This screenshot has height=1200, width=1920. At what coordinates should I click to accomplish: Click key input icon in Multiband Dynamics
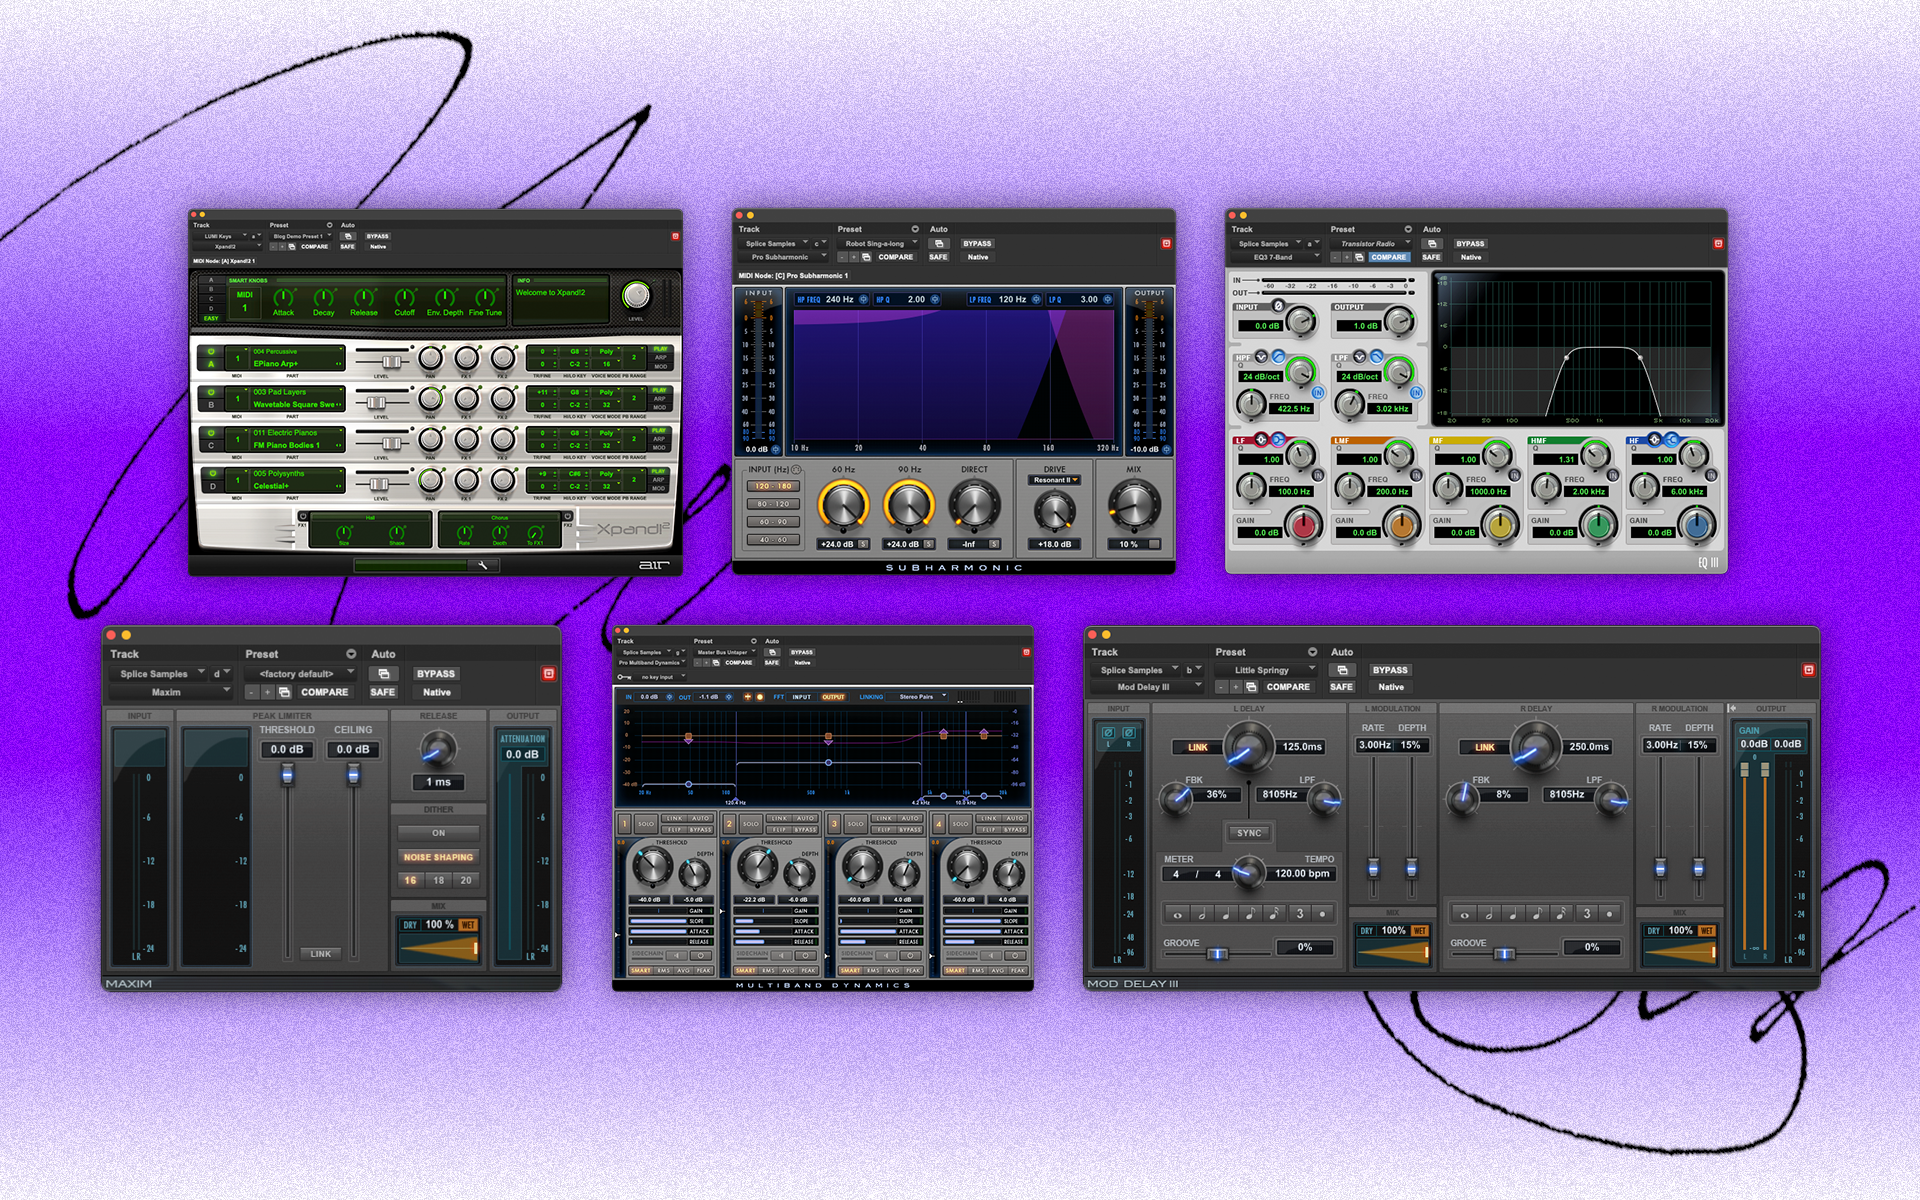tap(624, 677)
